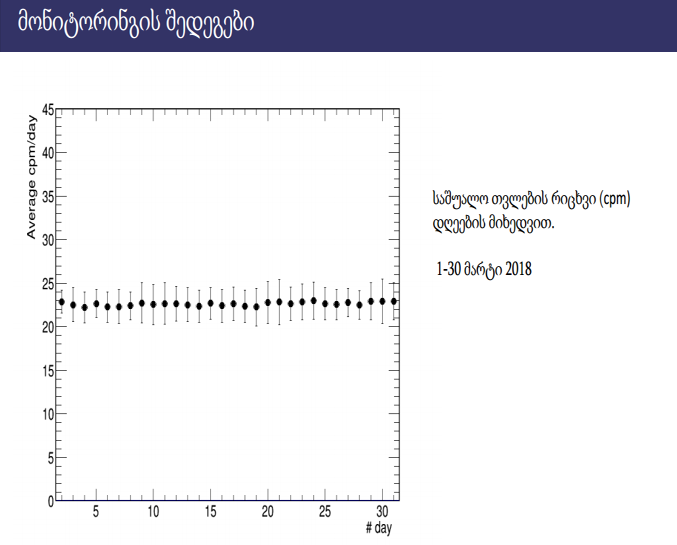677x545 pixels.
Task: Click the second line of the description text
Action: (x=493, y=224)
